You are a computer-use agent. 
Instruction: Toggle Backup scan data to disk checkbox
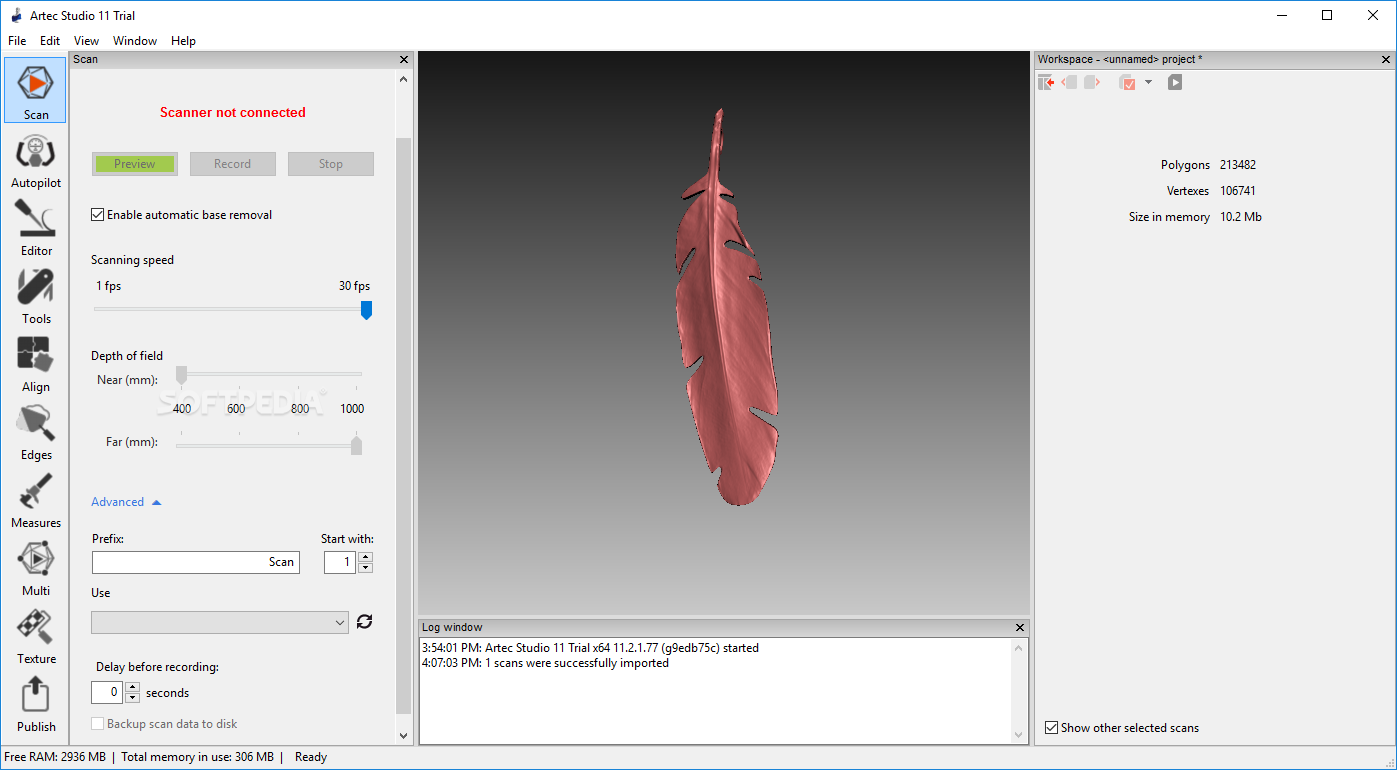pos(97,724)
